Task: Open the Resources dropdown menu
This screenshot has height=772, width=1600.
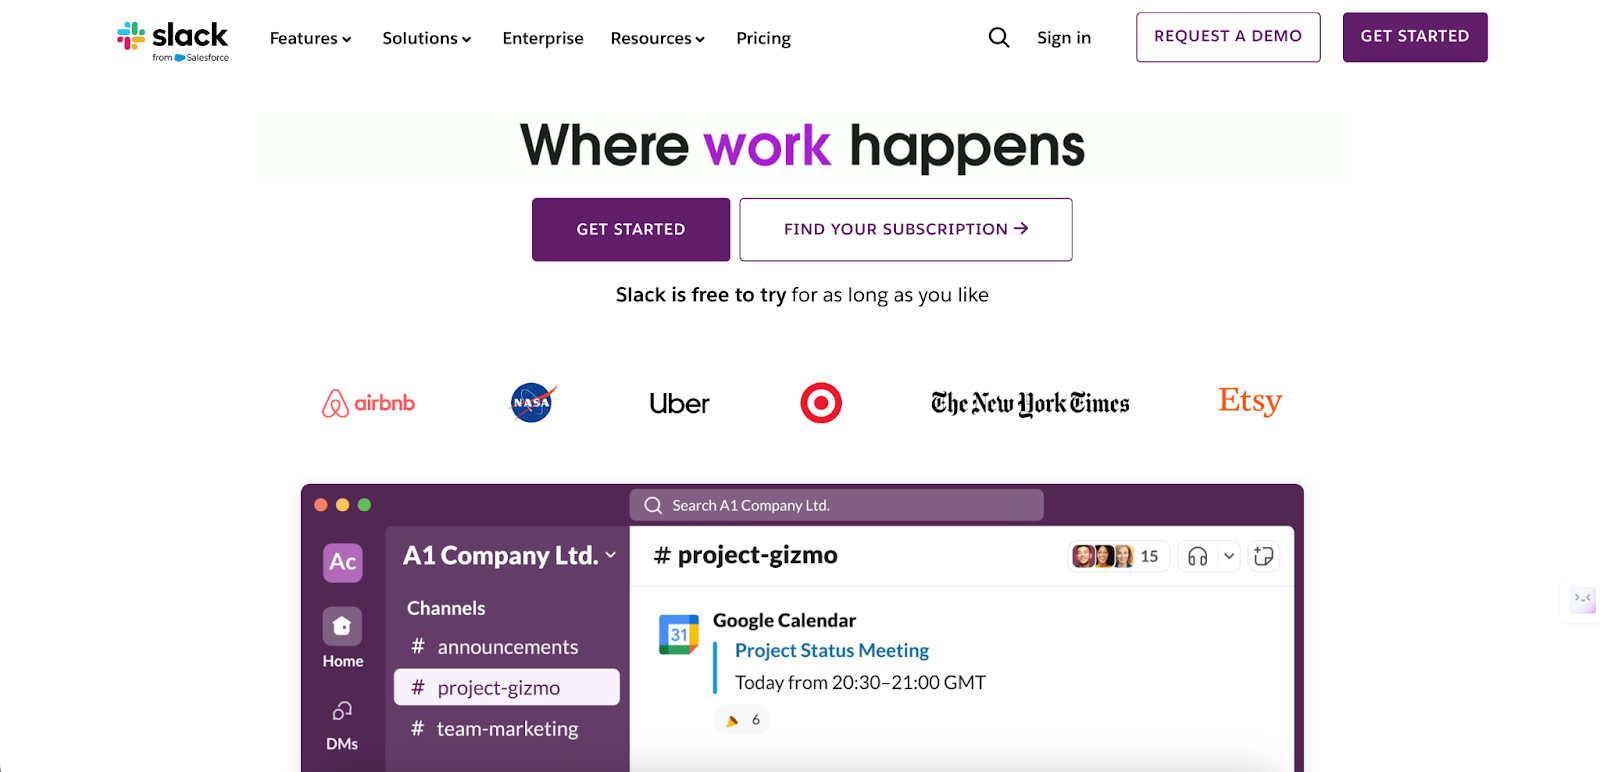Action: point(658,38)
